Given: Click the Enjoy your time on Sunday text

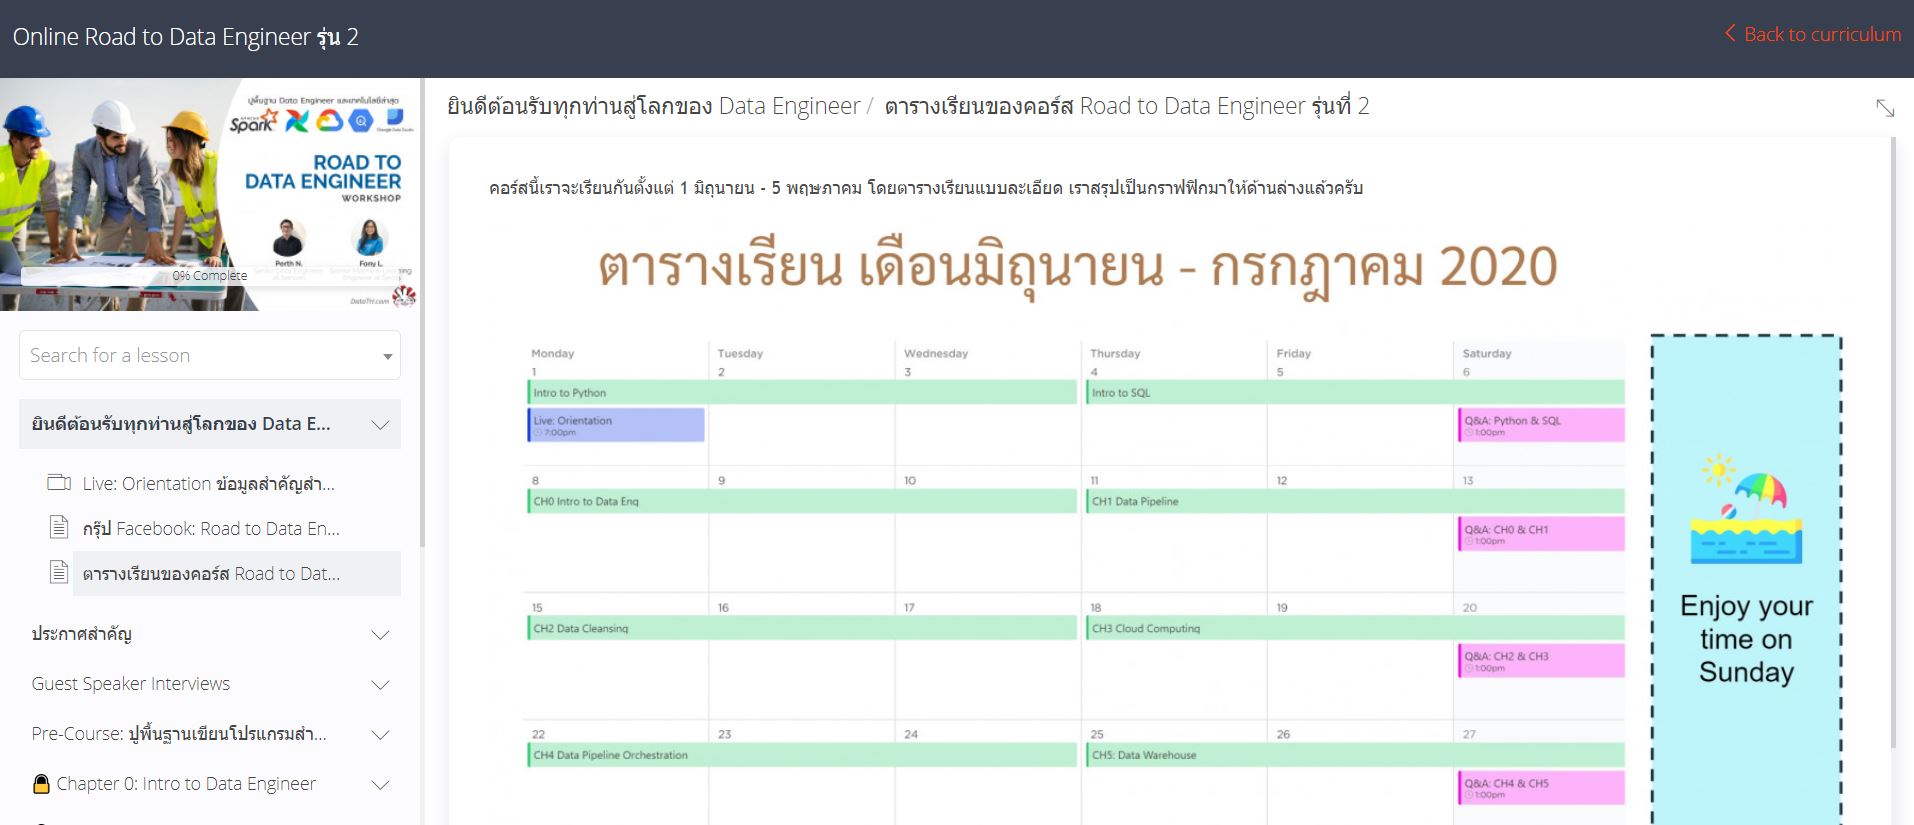Looking at the screenshot, I should [1746, 639].
